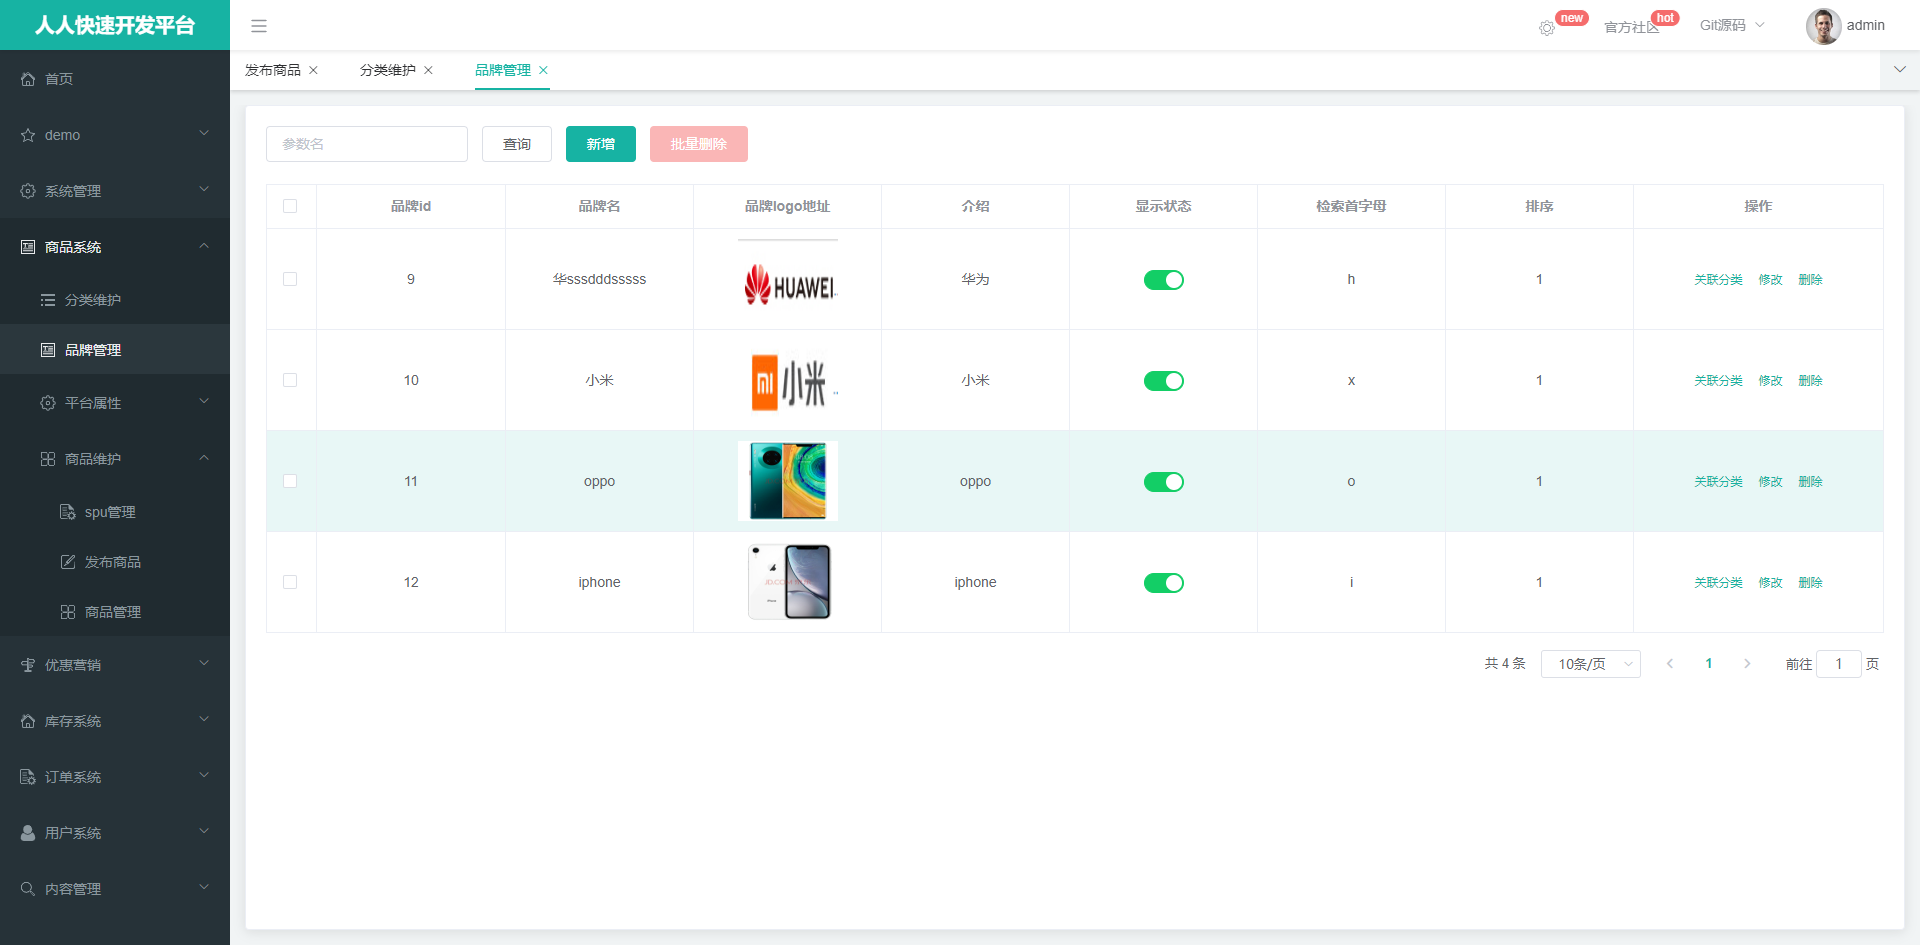The width and height of the screenshot is (1920, 945).
Task: Click the 官方社区 link in header
Action: click(1631, 28)
